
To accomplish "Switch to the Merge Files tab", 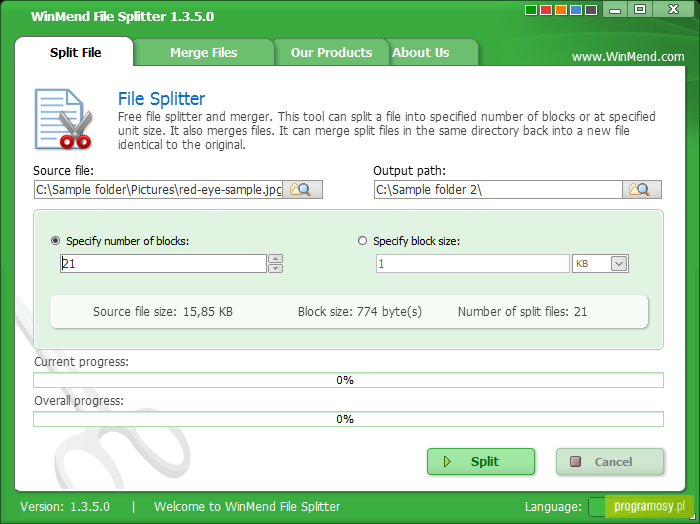I will (204, 53).
